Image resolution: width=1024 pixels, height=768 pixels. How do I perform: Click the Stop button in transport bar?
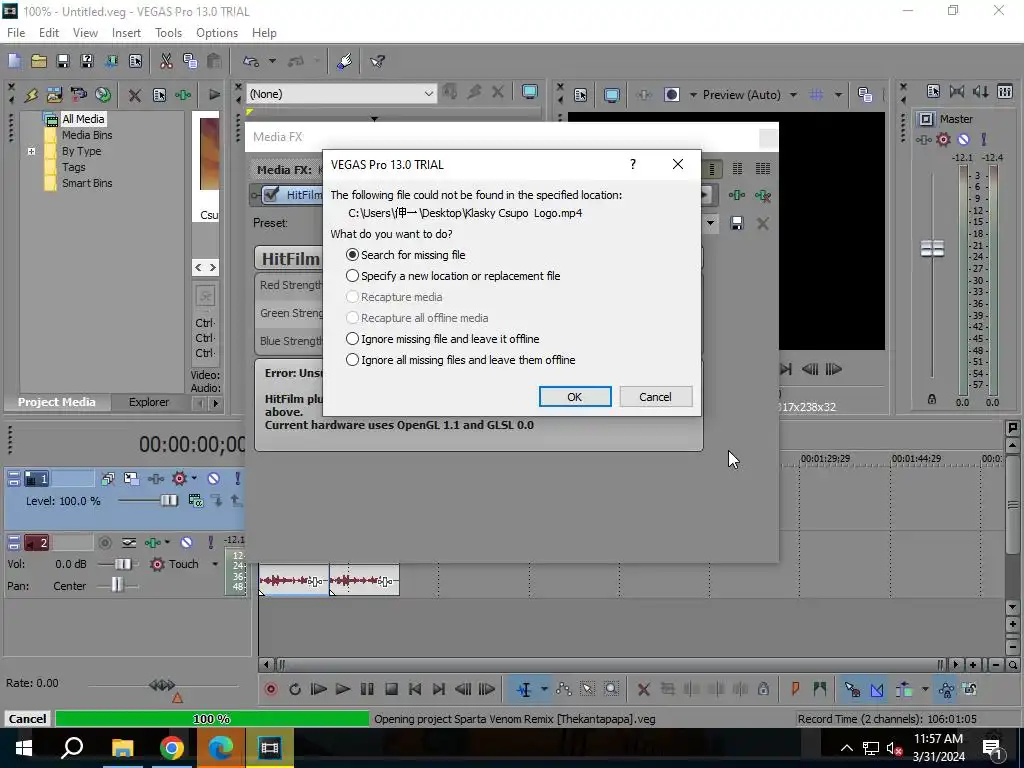[x=391, y=689]
